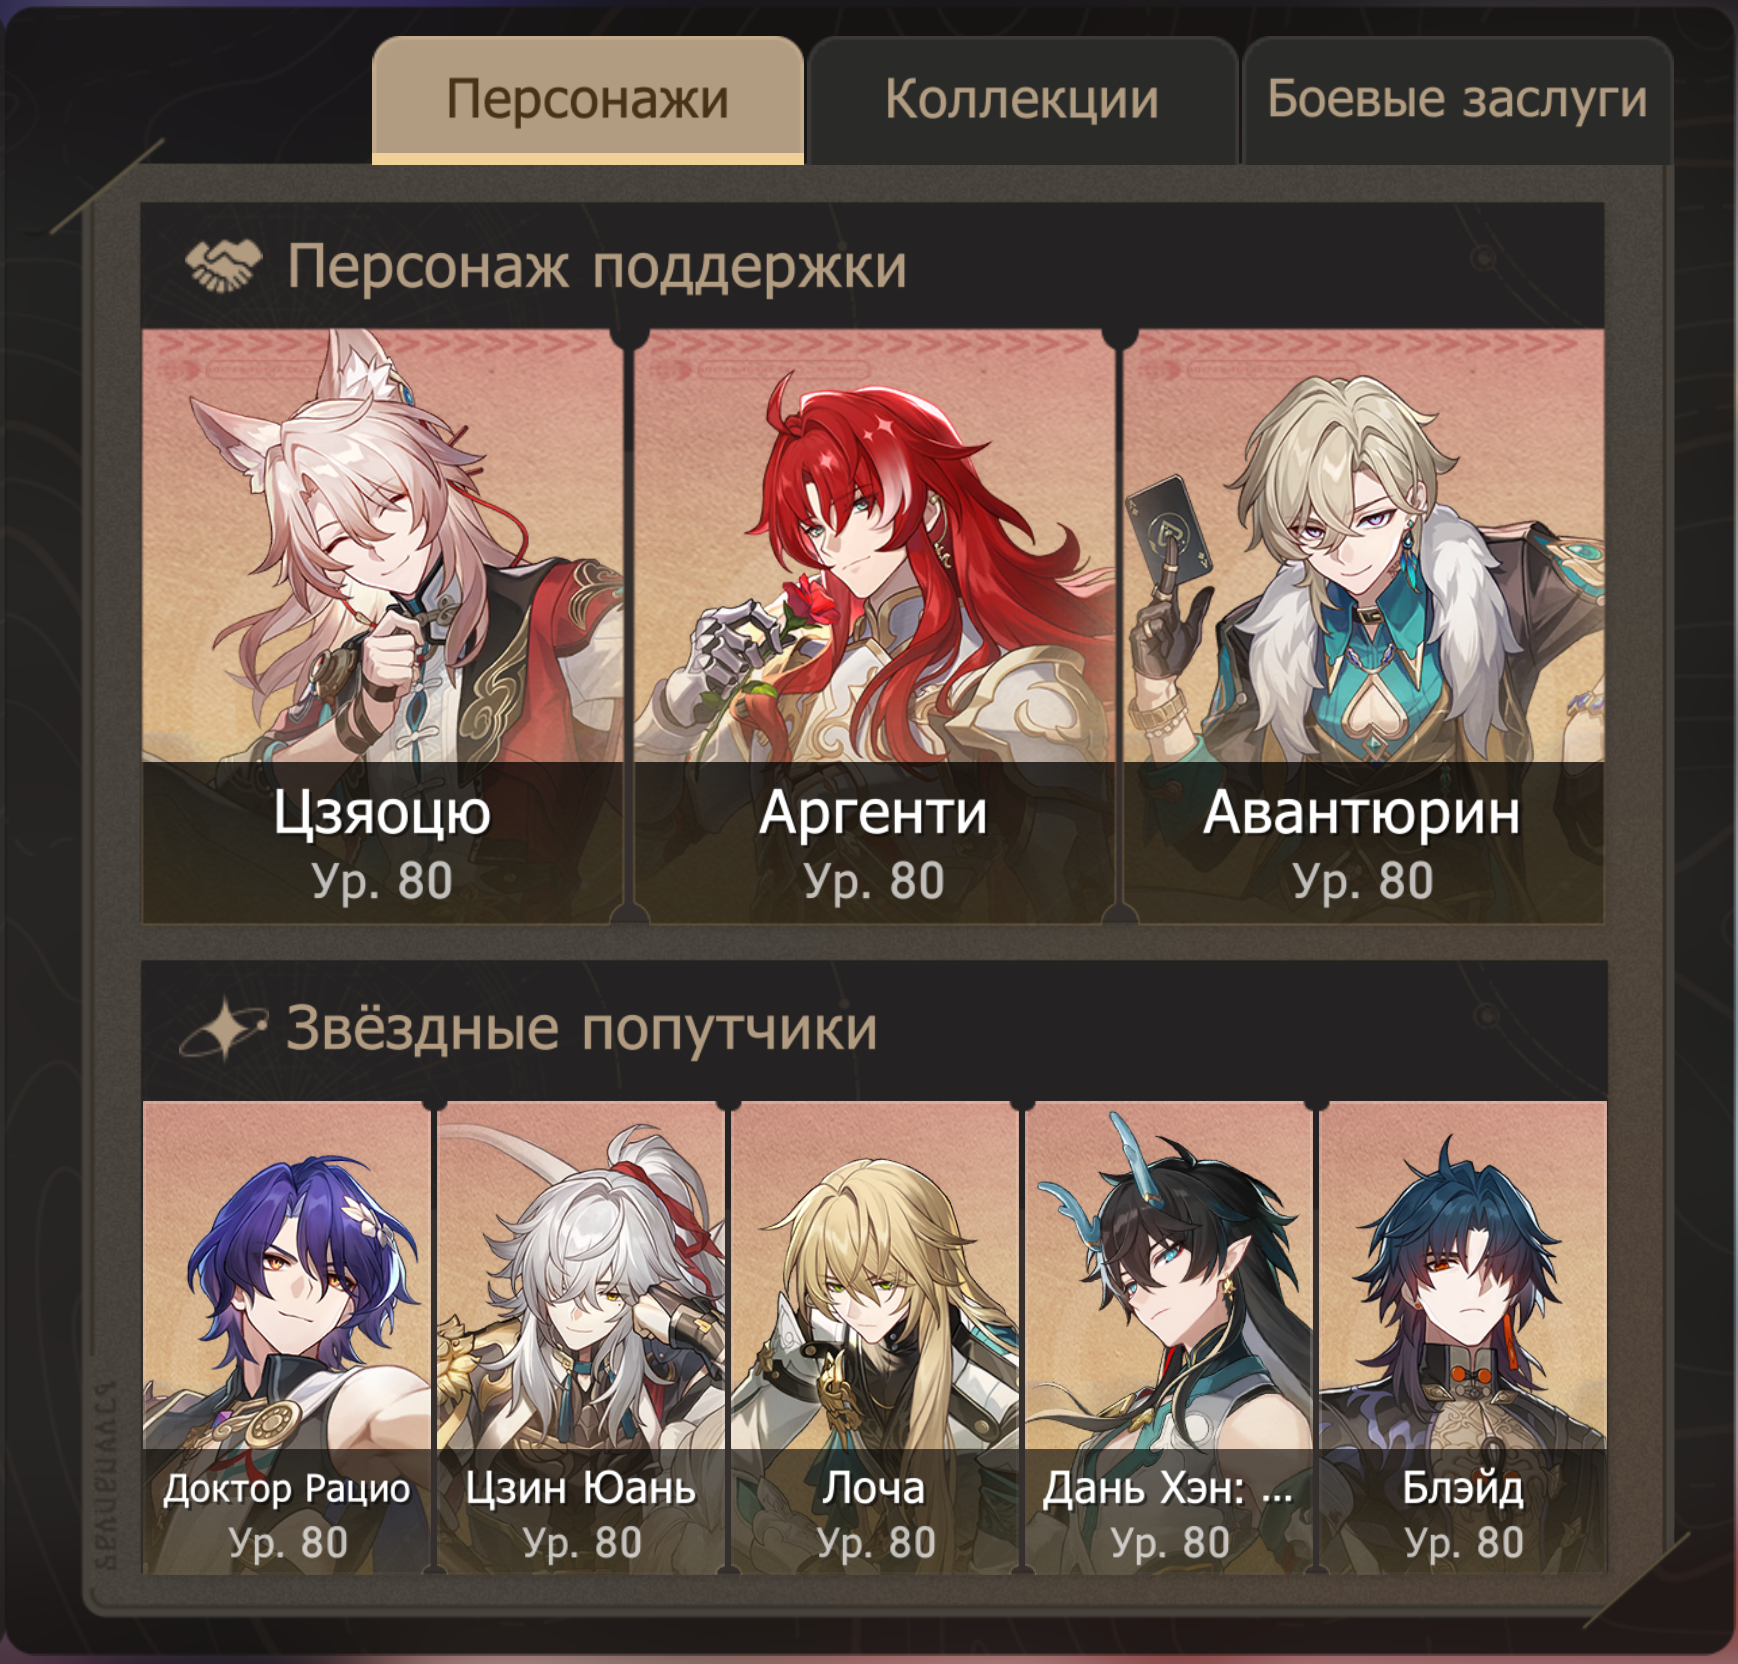This screenshot has width=1738, height=1664.
Task: Switch to the Боевые заслуги tab
Action: click(x=1457, y=100)
